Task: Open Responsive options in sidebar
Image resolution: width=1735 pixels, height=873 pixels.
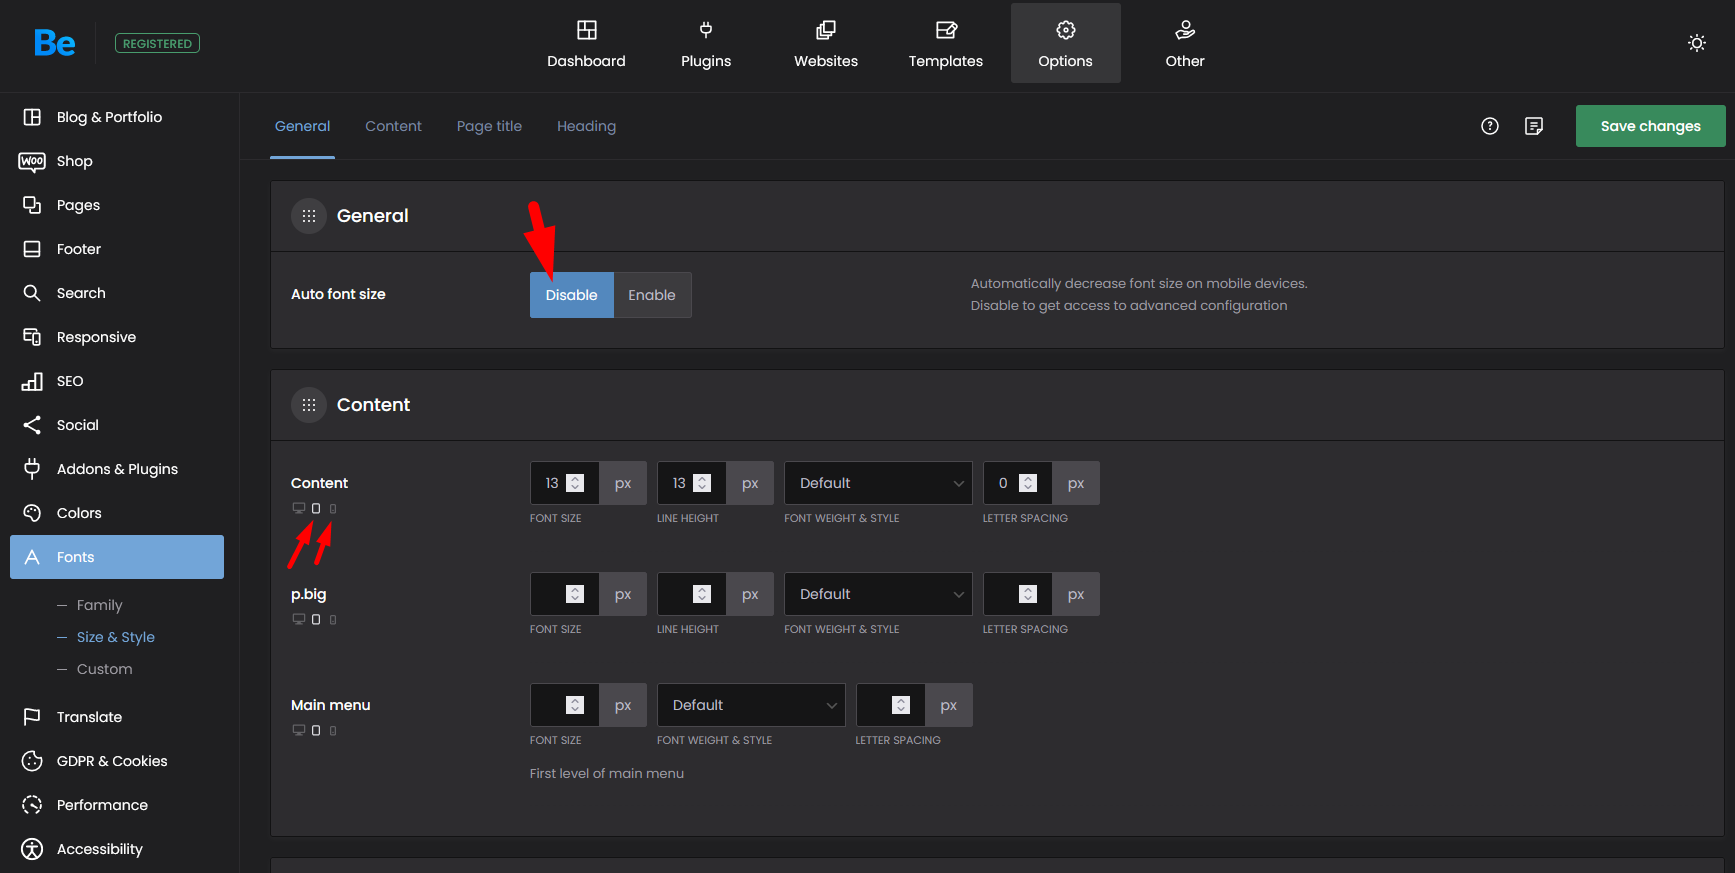Action: click(x=117, y=337)
